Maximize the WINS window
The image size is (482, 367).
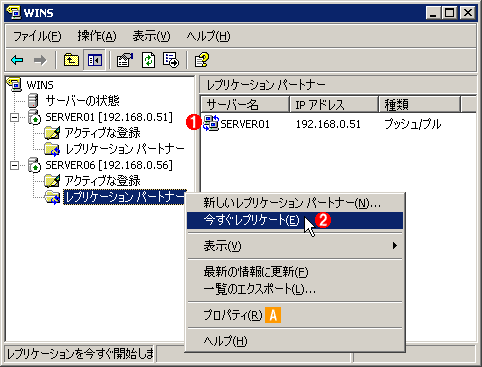click(x=449, y=13)
